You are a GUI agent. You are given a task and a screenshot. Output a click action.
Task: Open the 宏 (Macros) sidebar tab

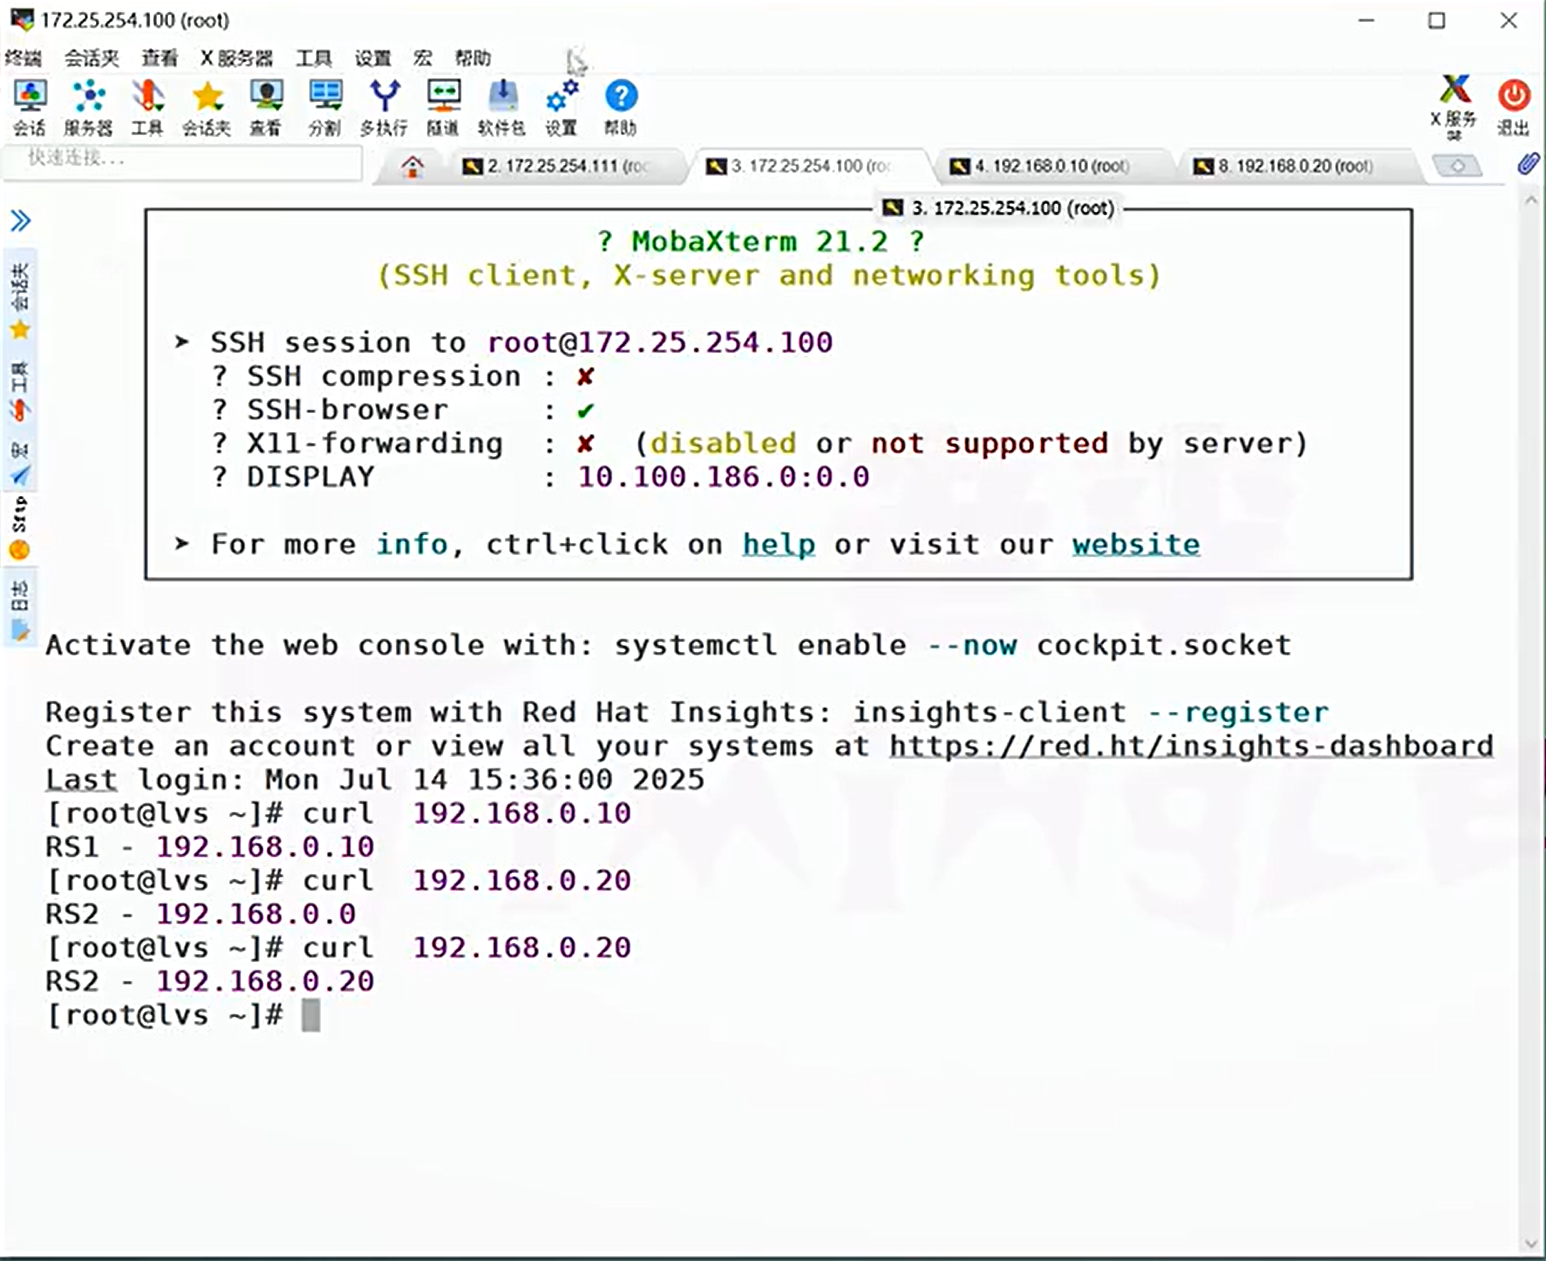[x=20, y=463]
